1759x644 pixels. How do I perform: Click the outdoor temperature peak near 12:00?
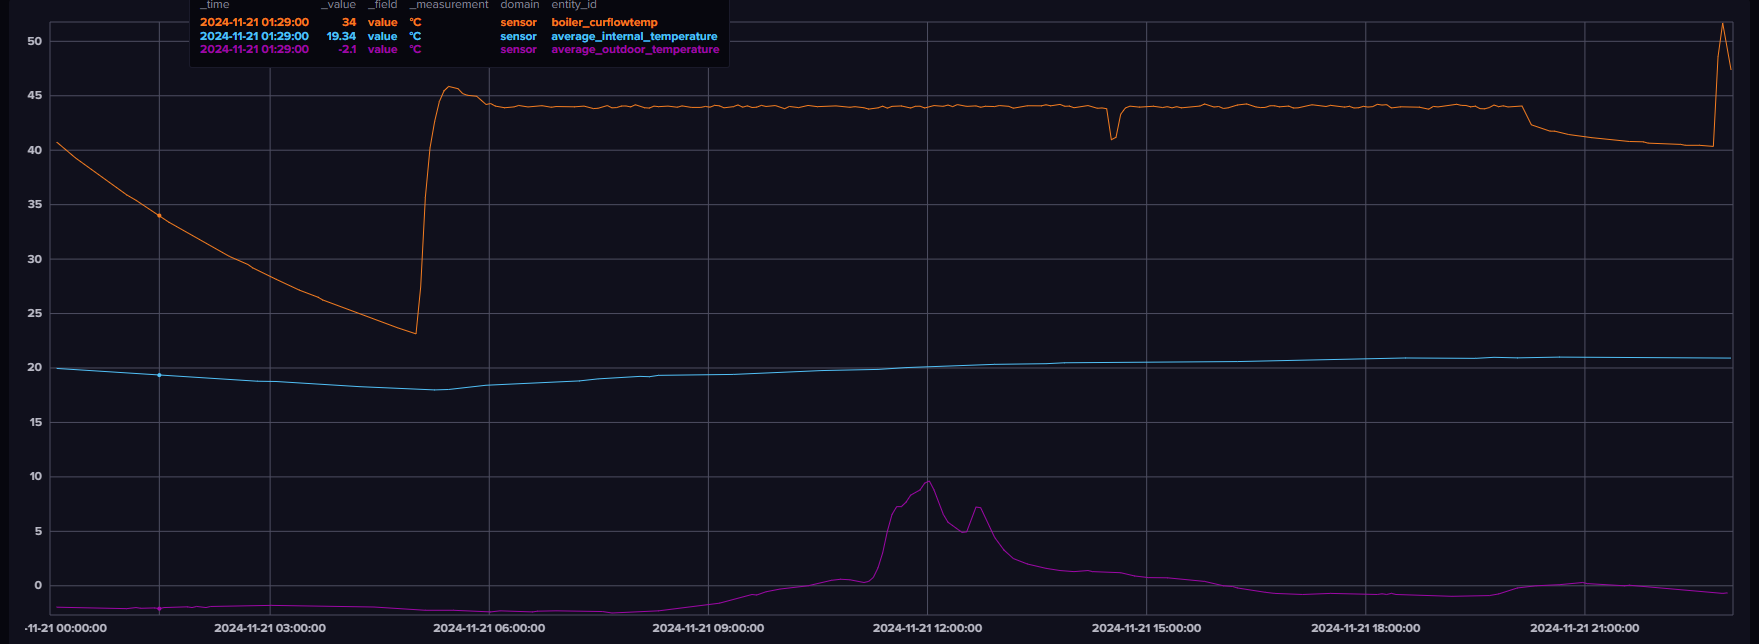[929, 481]
